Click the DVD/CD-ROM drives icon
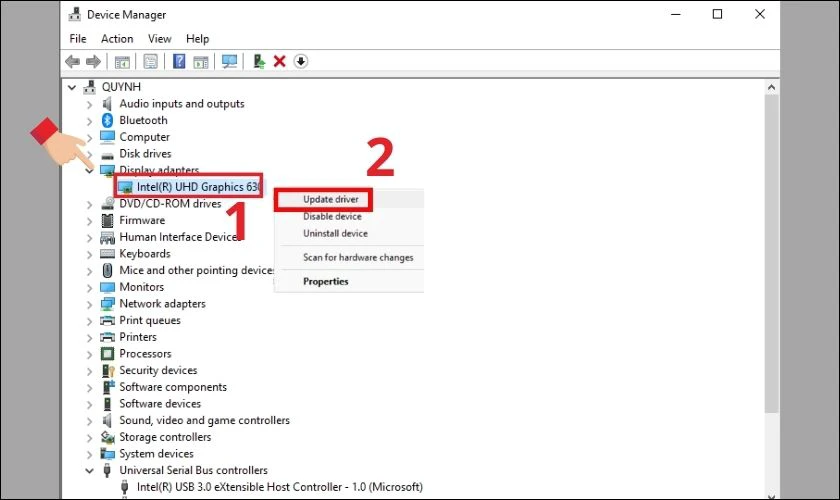 point(108,204)
